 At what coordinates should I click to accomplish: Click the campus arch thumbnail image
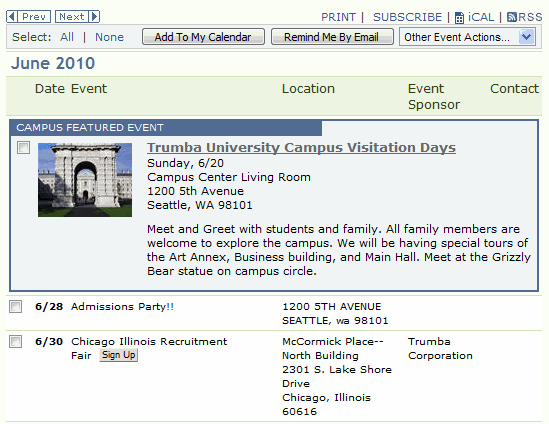click(85, 180)
